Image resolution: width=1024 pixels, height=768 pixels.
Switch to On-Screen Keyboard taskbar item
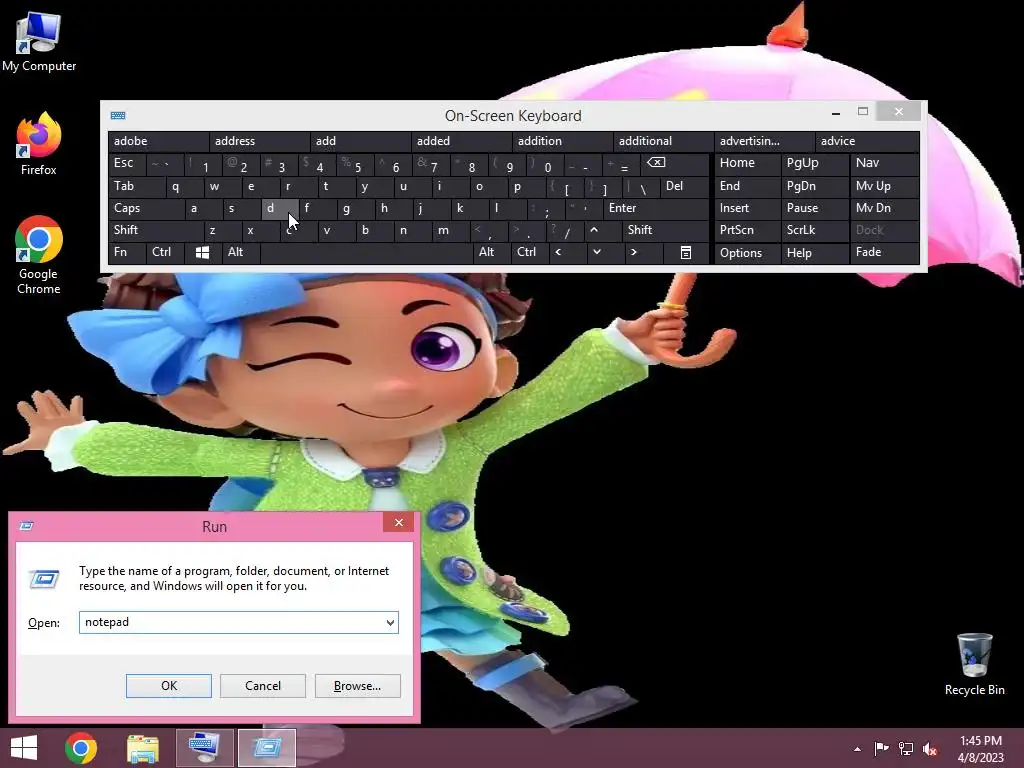click(204, 748)
